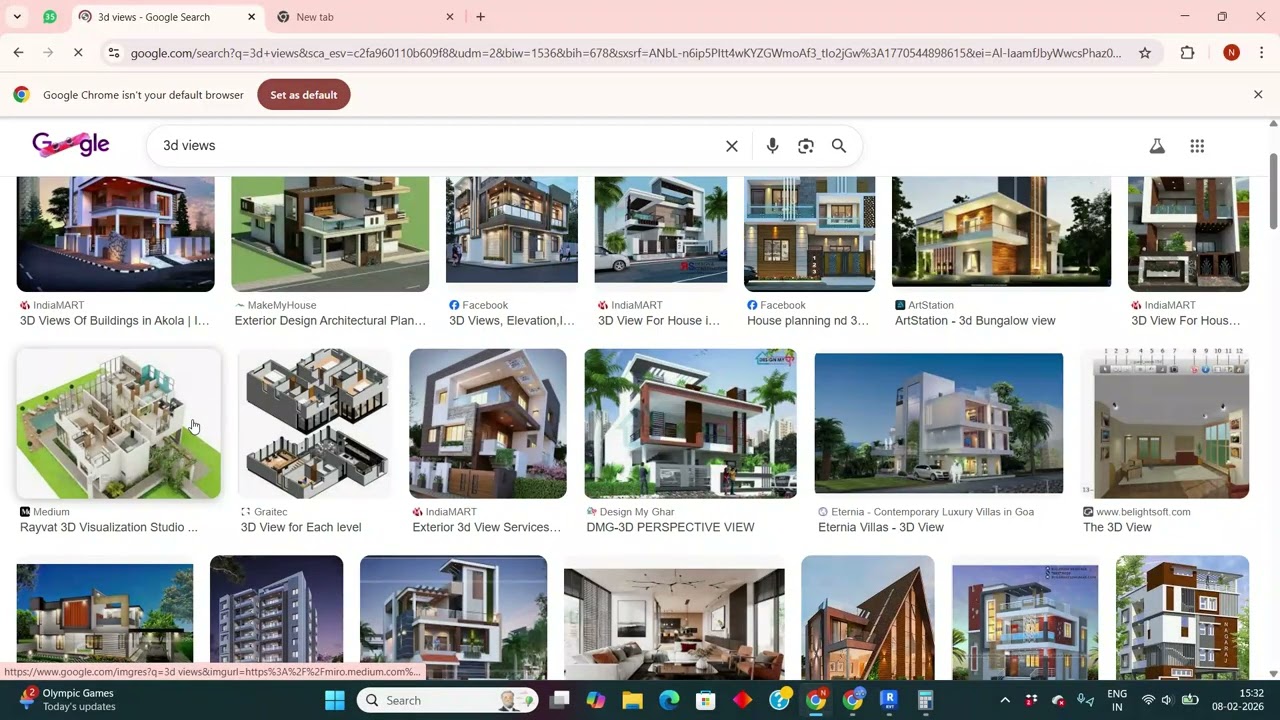The height and width of the screenshot is (720, 1280).
Task: View site information icon in address bar
Action: pos(114,53)
